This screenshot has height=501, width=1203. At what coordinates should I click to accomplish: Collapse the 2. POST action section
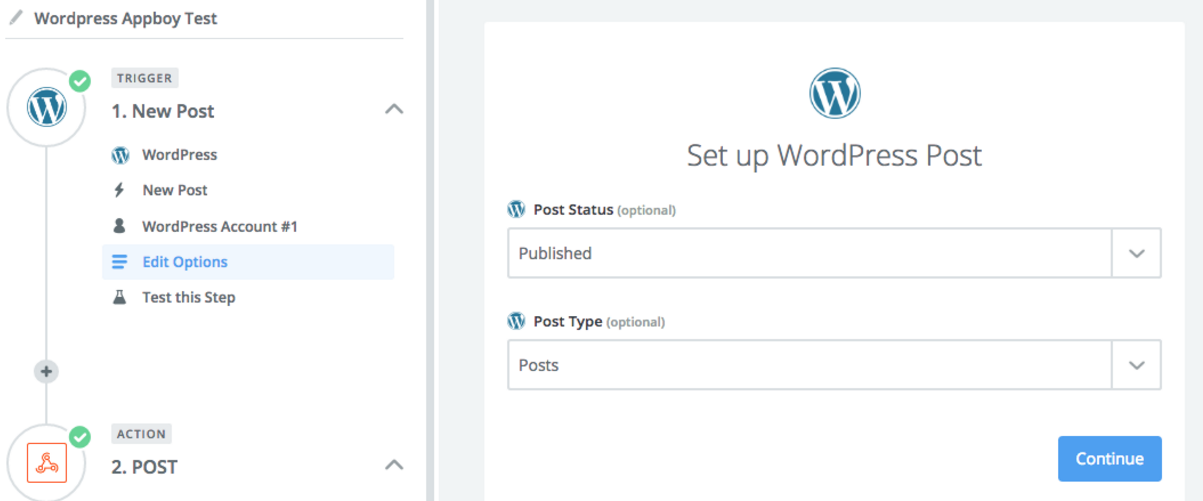(394, 465)
